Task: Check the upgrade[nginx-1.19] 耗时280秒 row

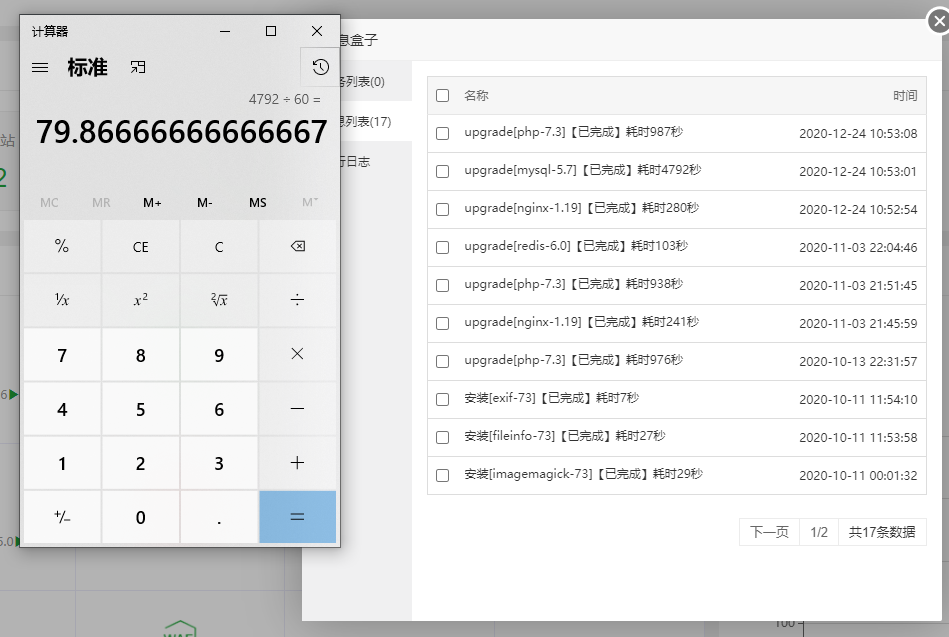Action: (442, 210)
